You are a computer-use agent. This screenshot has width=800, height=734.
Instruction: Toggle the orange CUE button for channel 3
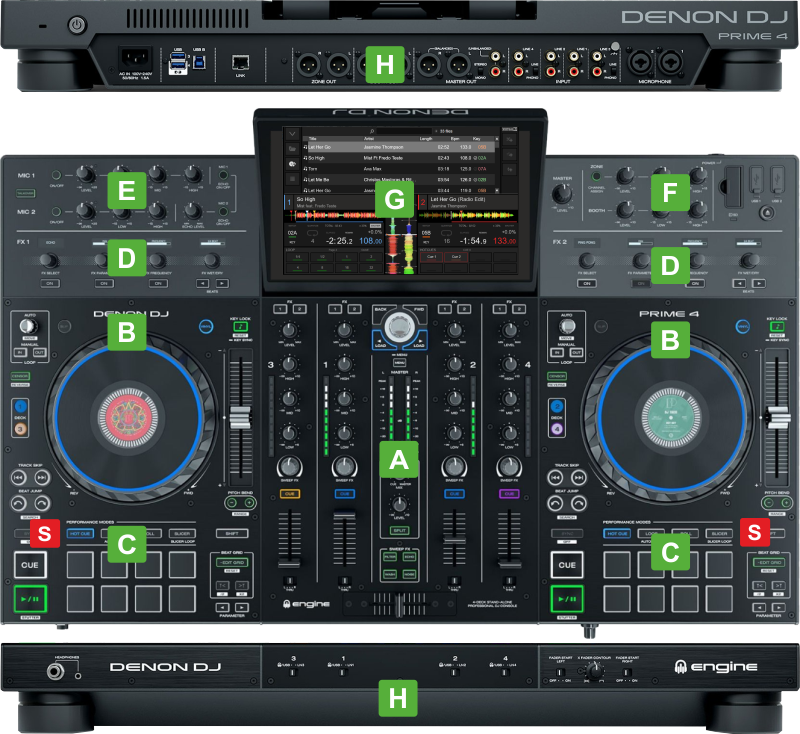pos(290,494)
